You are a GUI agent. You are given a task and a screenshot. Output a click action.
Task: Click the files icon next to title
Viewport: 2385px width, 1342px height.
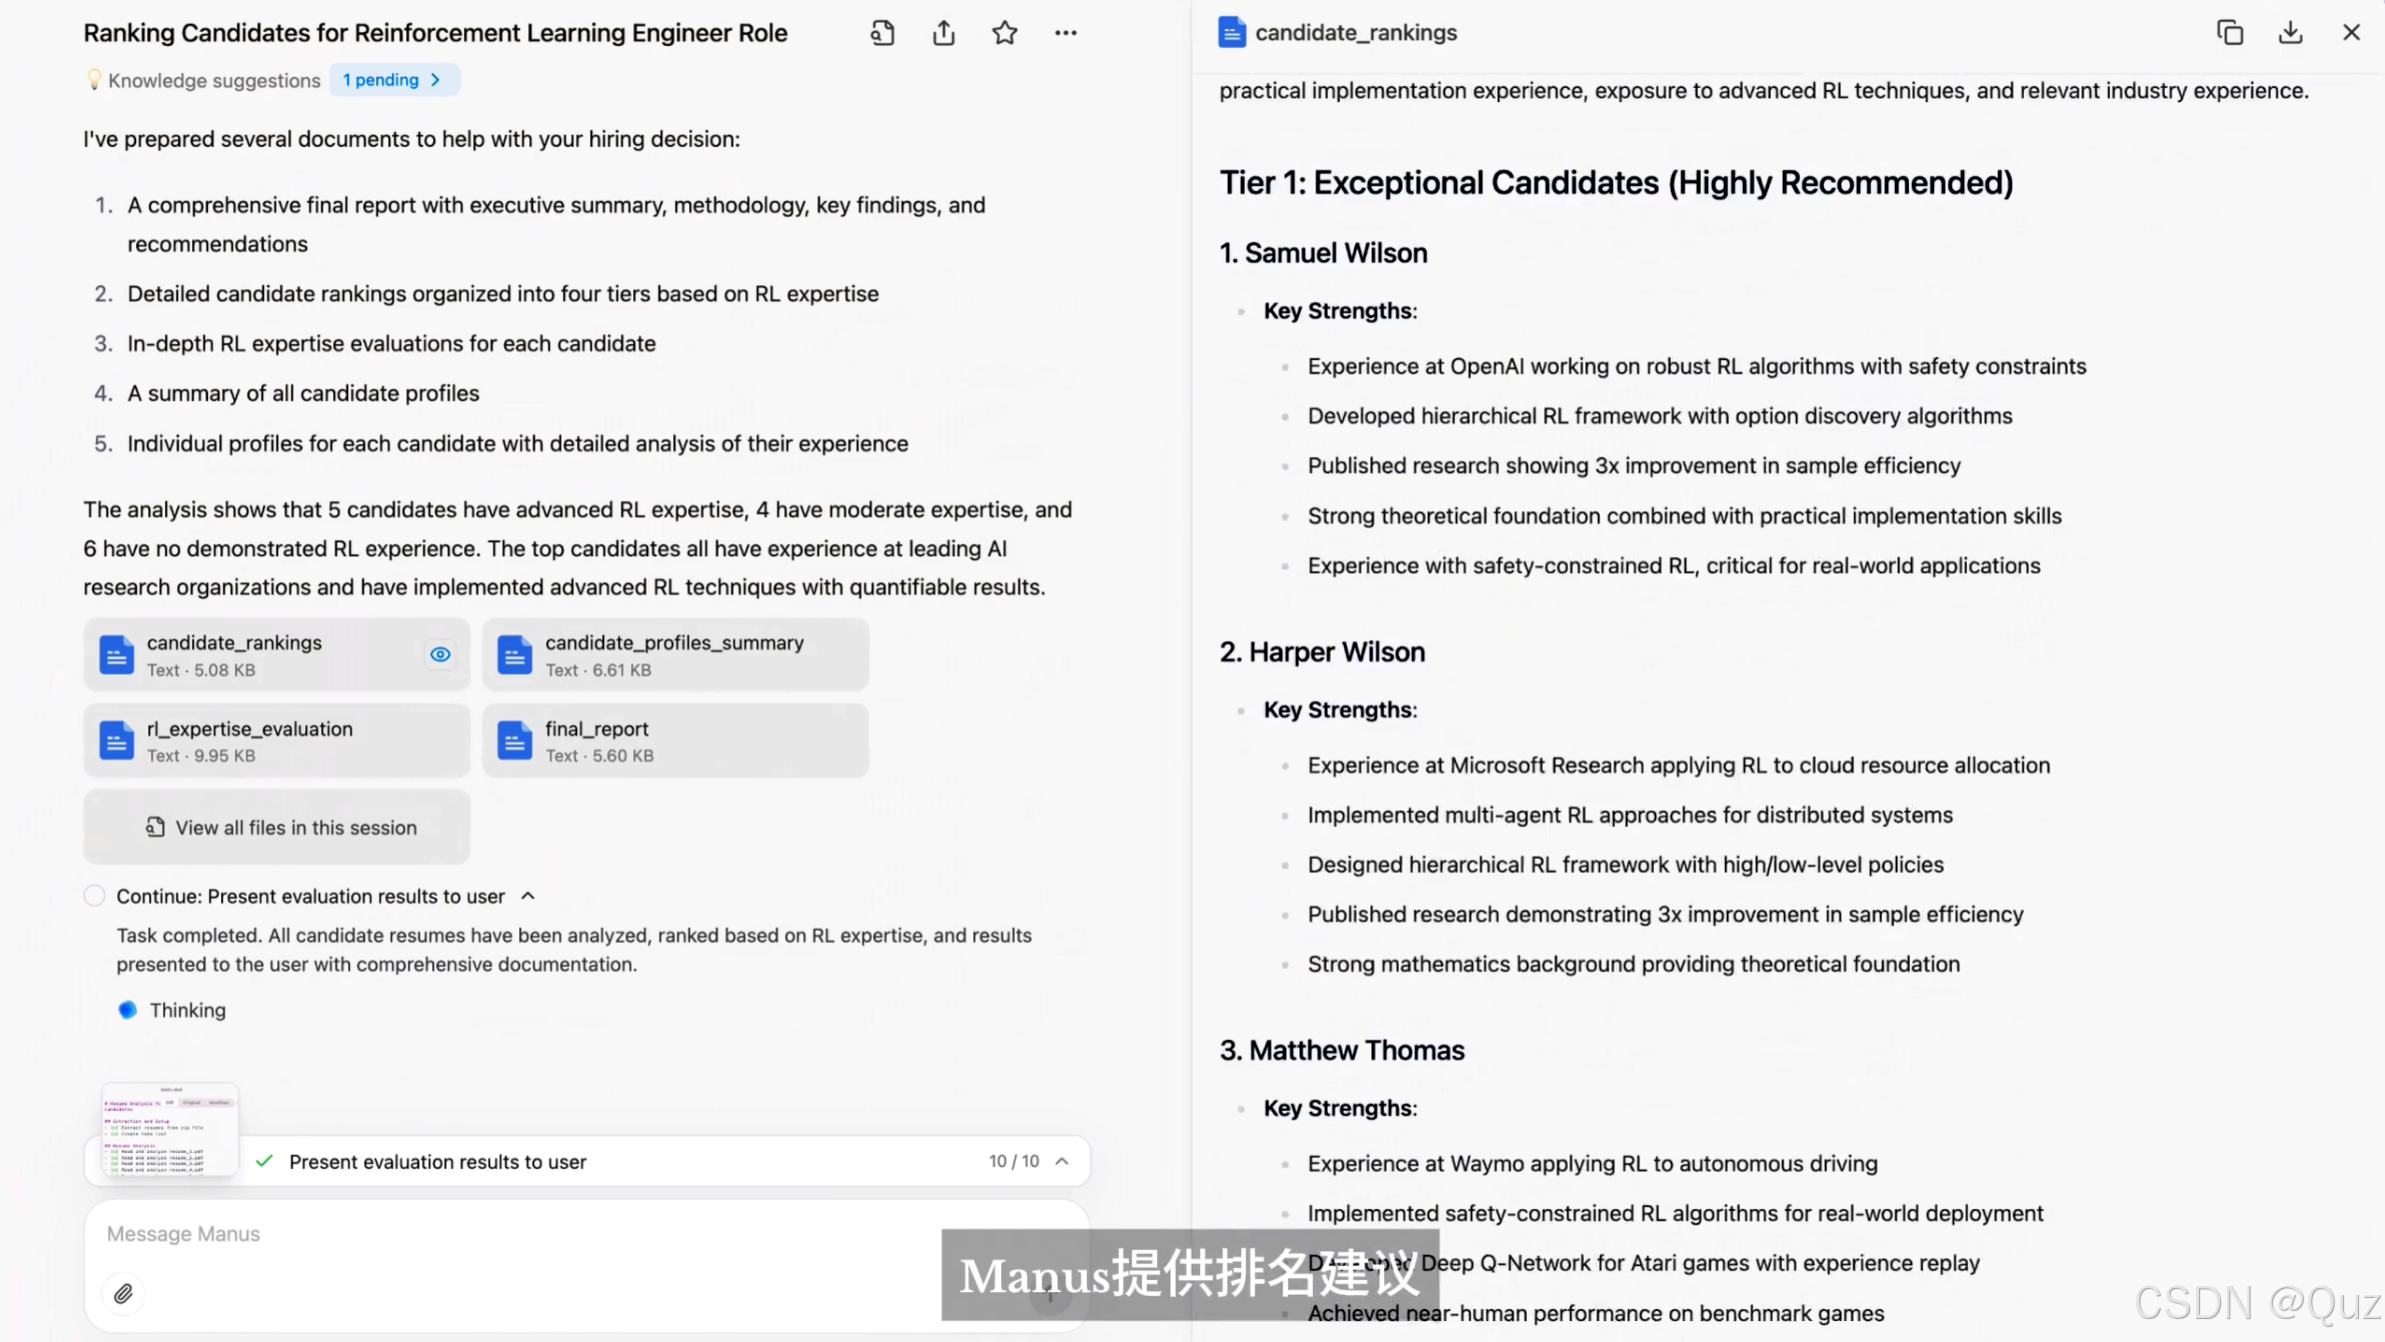(x=881, y=33)
